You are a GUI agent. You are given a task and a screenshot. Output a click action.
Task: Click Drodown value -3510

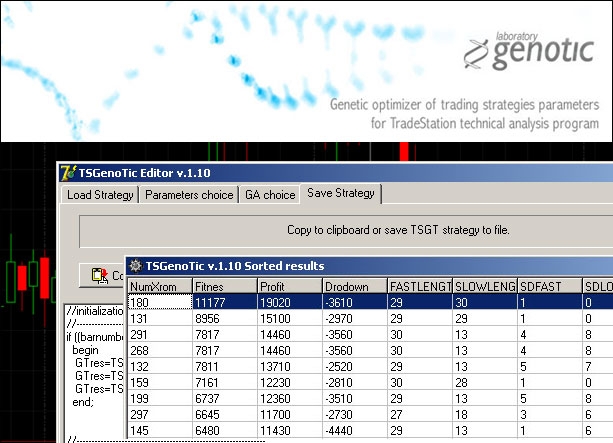(x=339, y=399)
